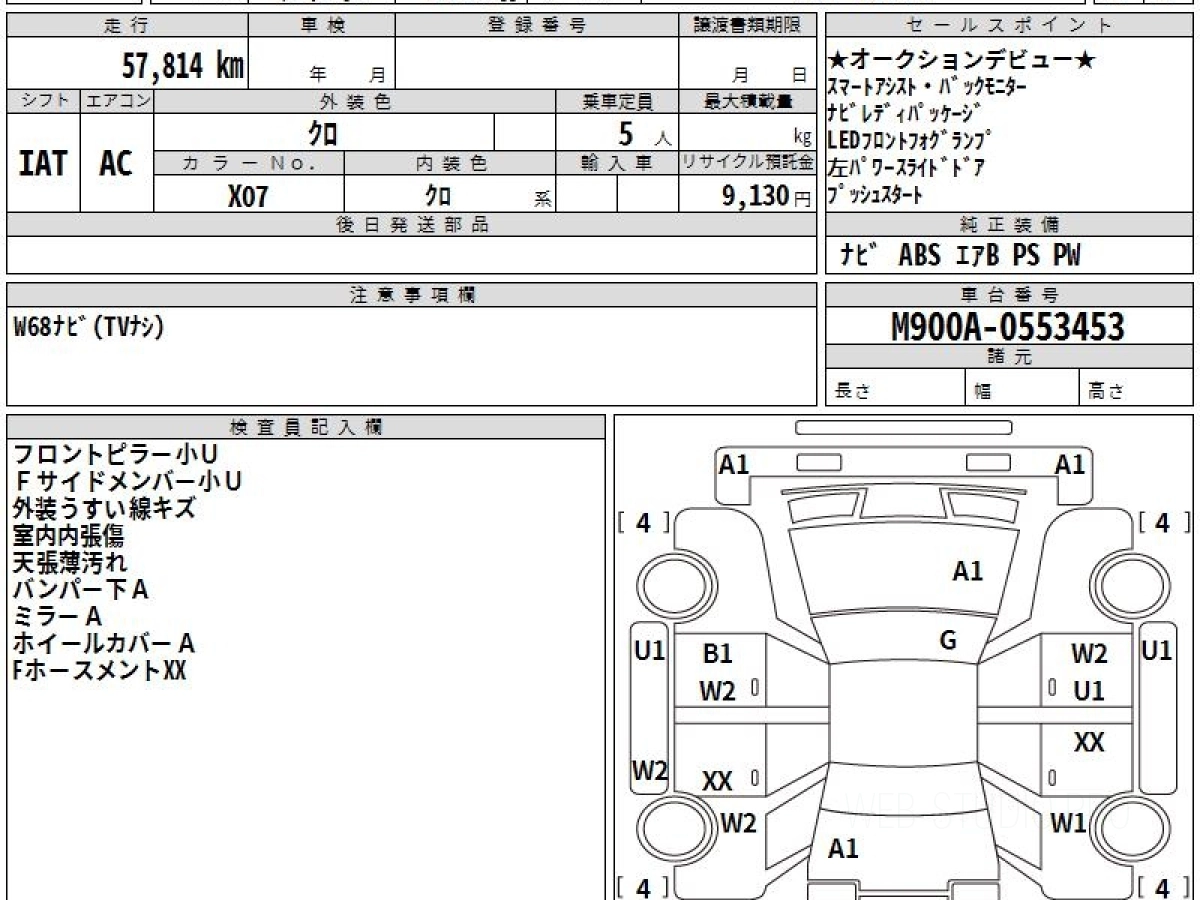Click the G mark on the windshield
Image resolution: width=1200 pixels, height=900 pixels.
[948, 641]
